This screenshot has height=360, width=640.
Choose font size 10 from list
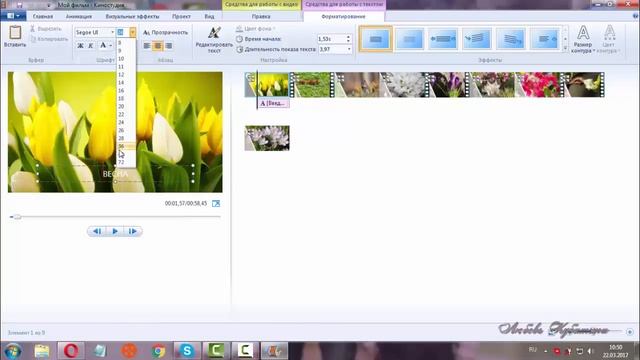click(121, 59)
